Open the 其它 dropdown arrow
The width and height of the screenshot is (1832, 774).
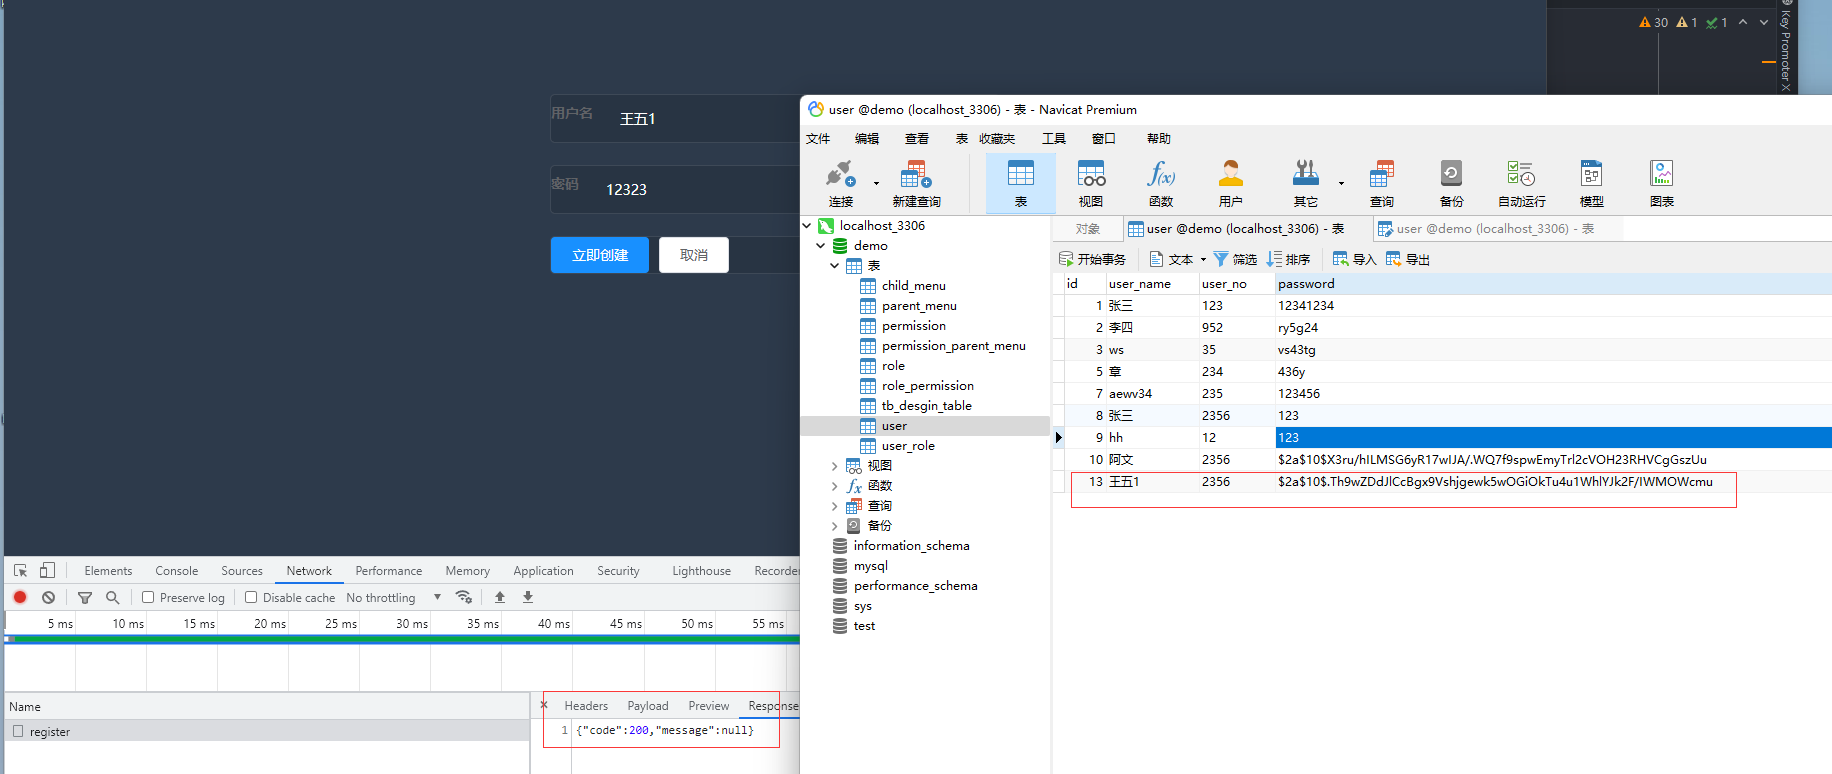coord(1341,183)
